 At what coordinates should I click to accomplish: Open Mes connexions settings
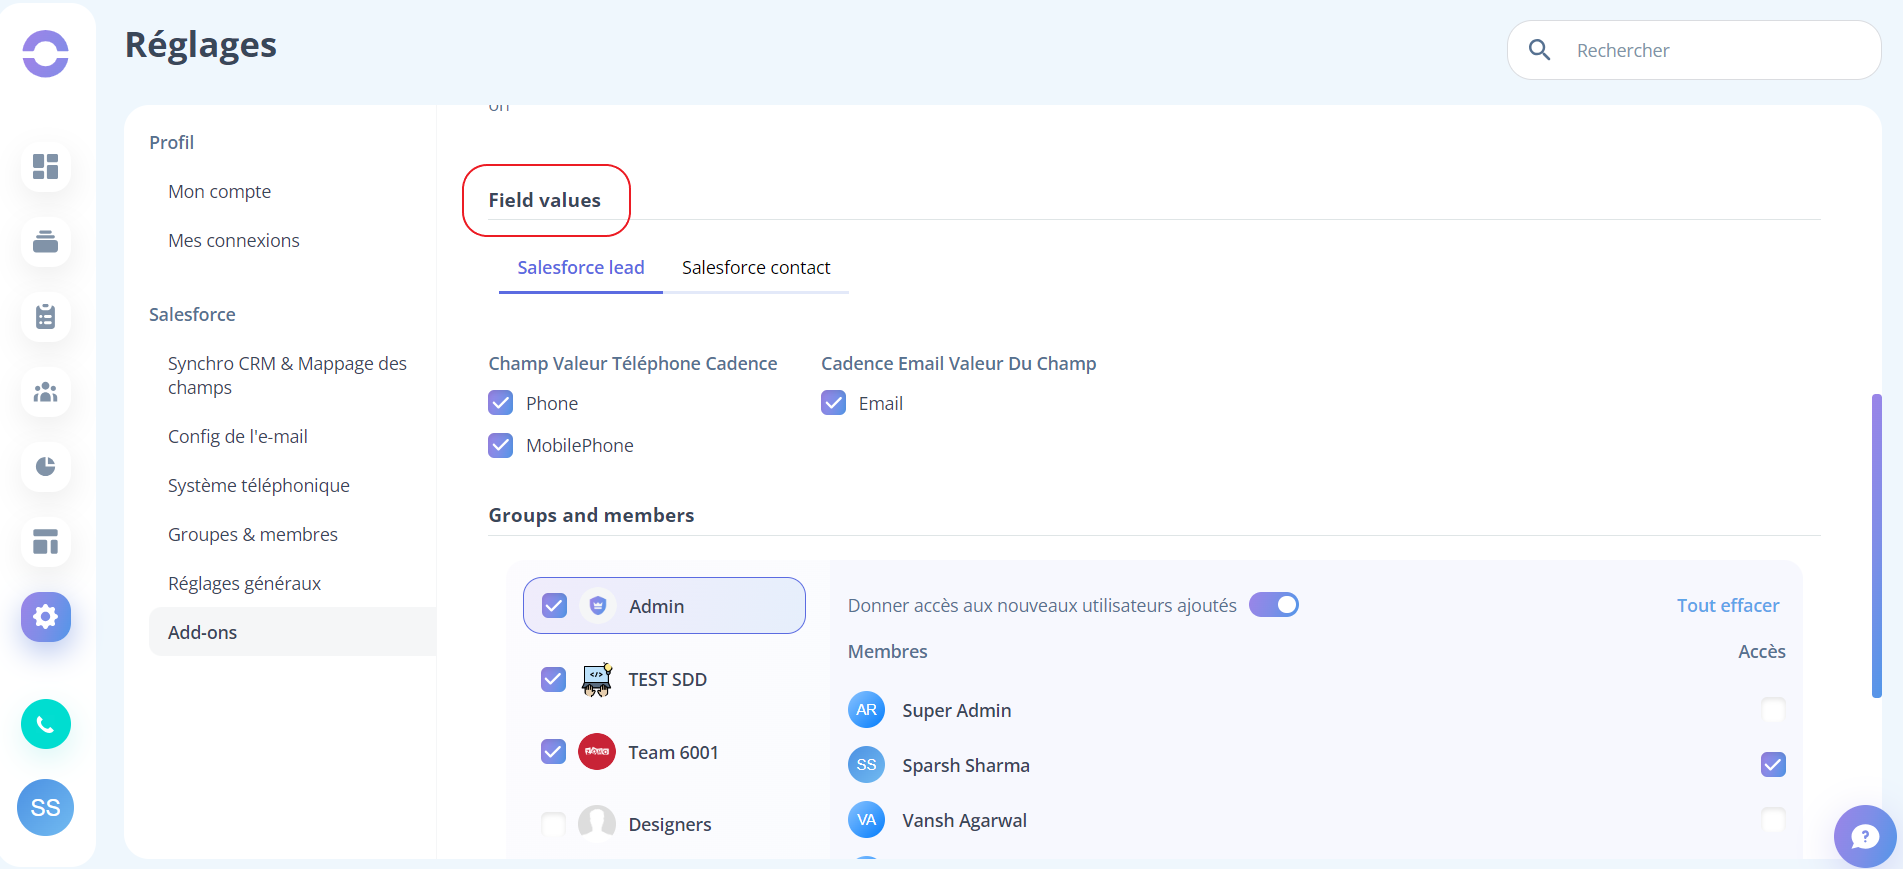234,240
